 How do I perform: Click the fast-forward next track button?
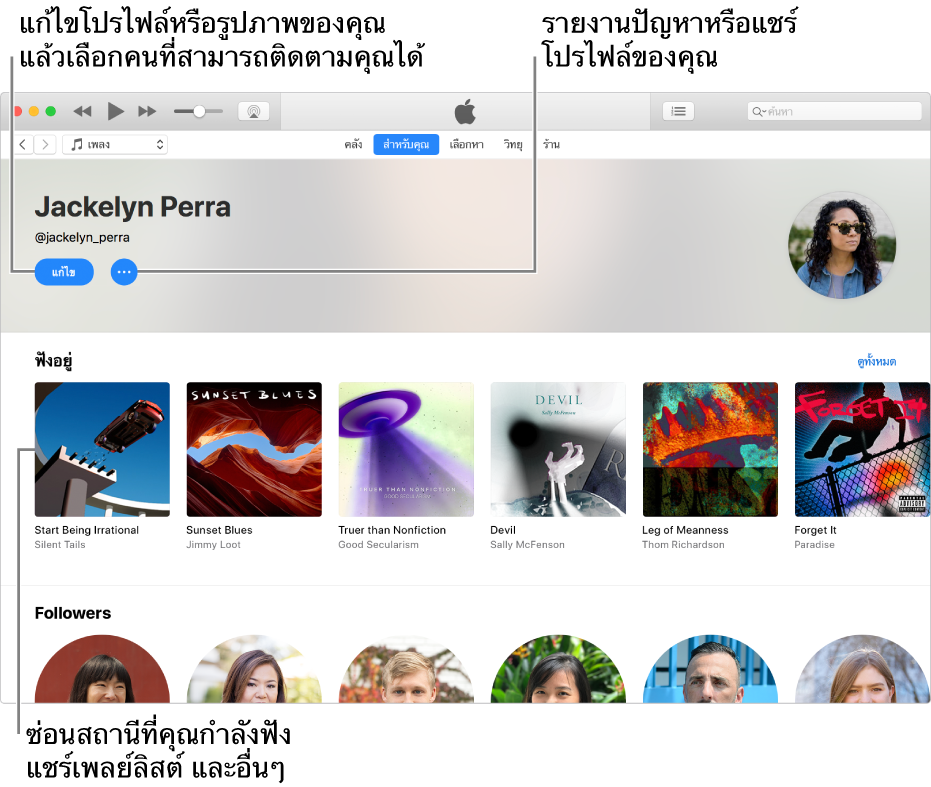[147, 111]
